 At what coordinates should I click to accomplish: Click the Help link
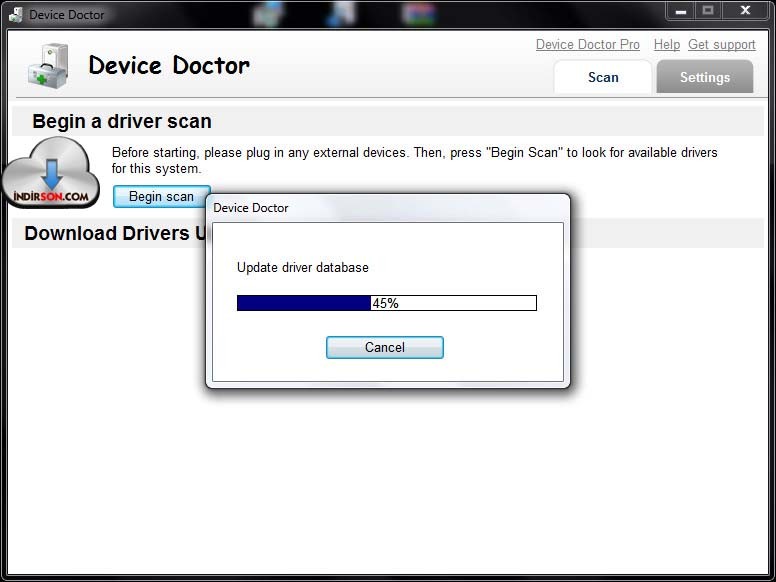pyautogui.click(x=667, y=45)
